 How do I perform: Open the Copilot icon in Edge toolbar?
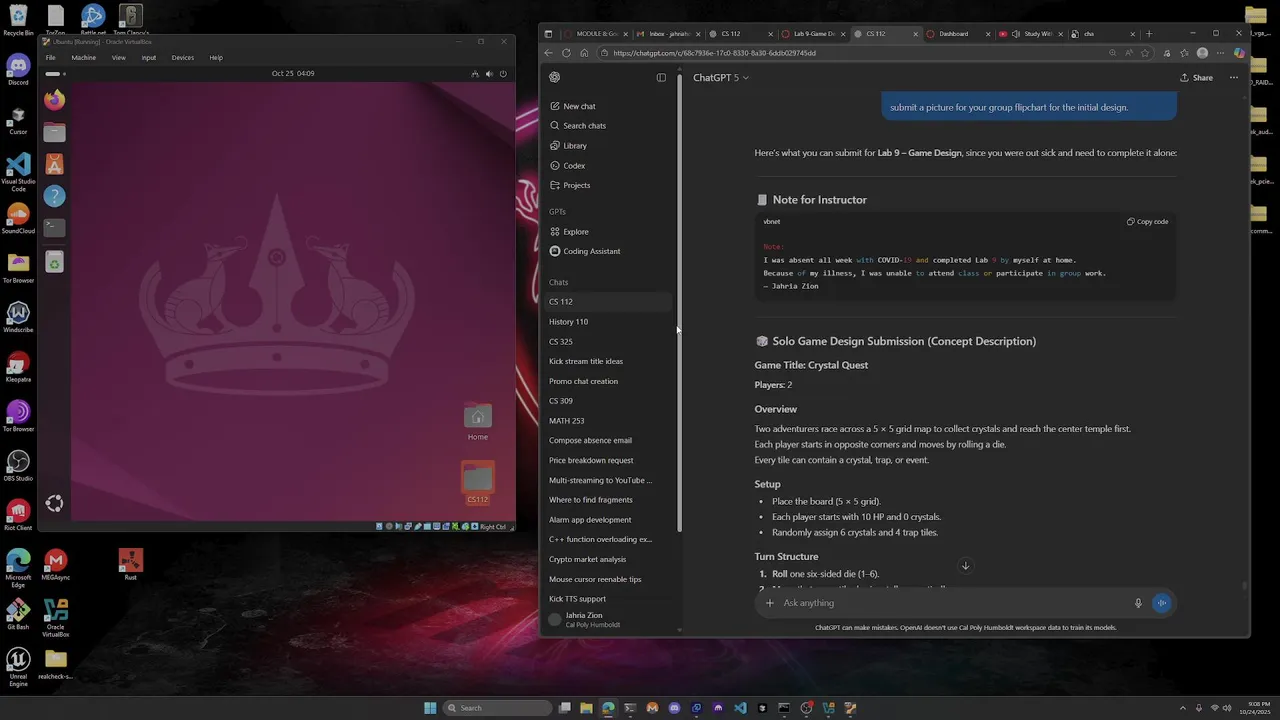click(1239, 53)
